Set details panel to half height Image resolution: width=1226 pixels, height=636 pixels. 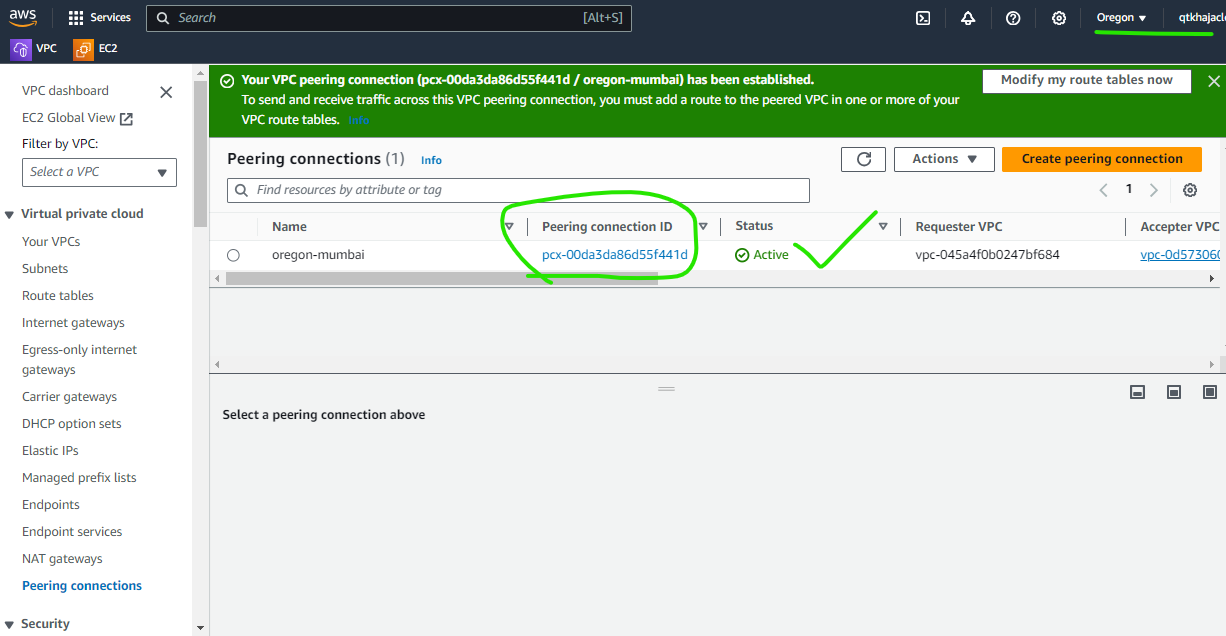pyautogui.click(x=1174, y=392)
